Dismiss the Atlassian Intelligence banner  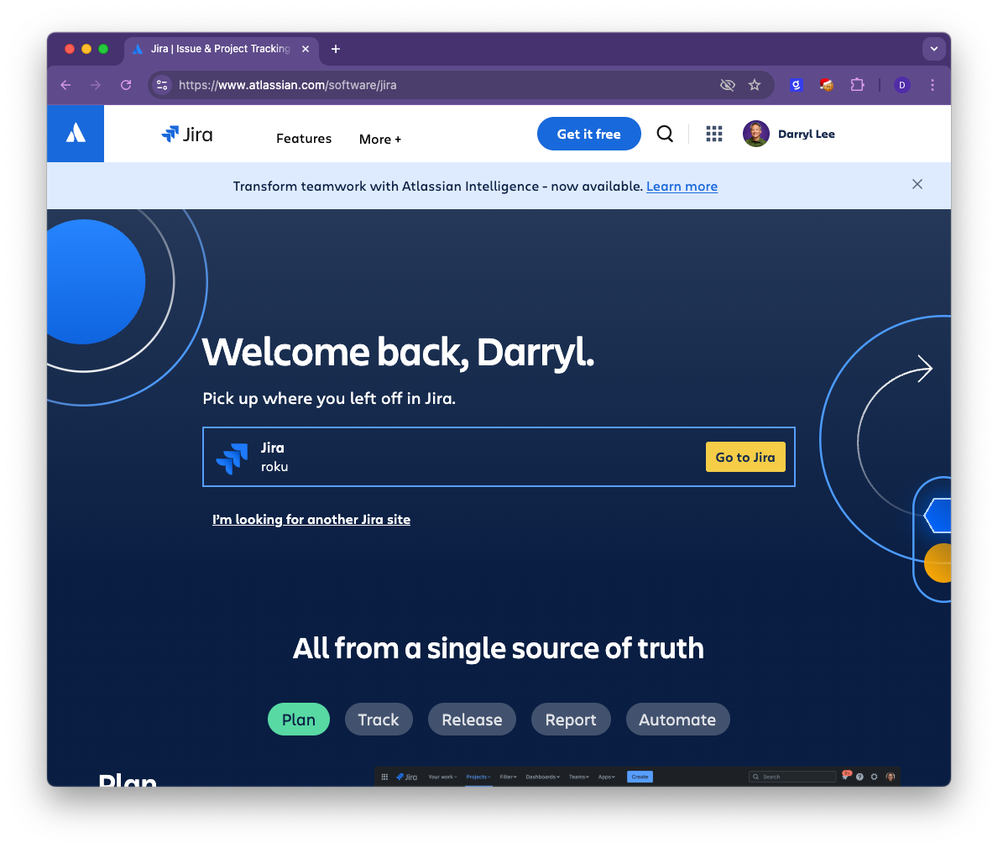pyautogui.click(x=917, y=185)
